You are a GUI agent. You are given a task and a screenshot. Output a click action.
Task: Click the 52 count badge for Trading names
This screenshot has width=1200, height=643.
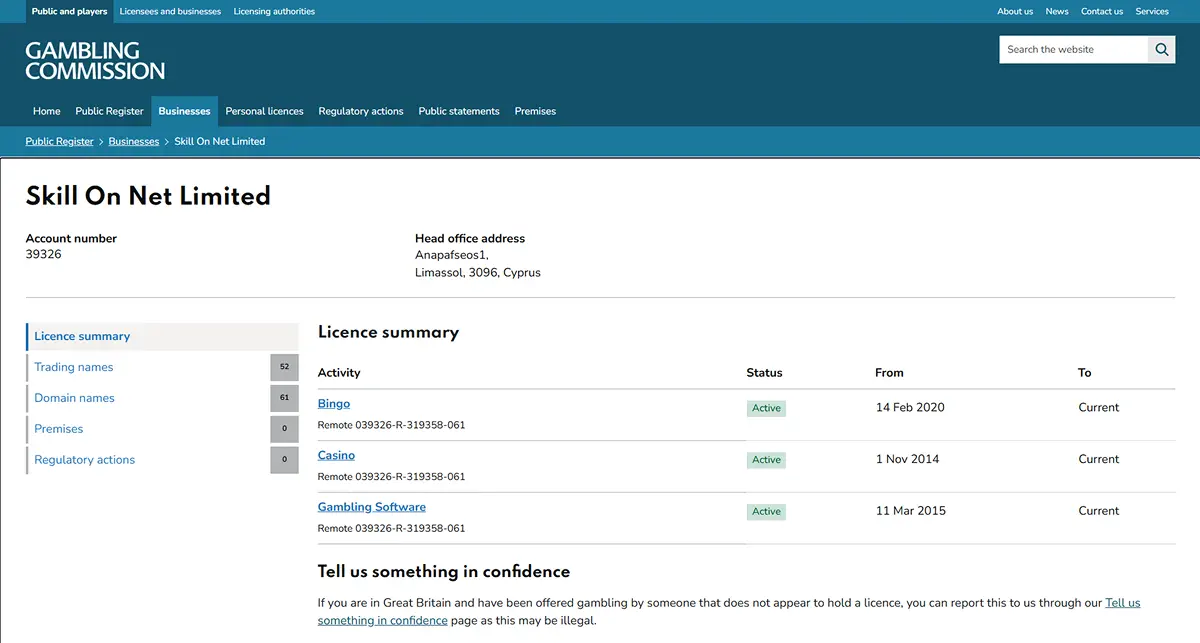click(284, 367)
